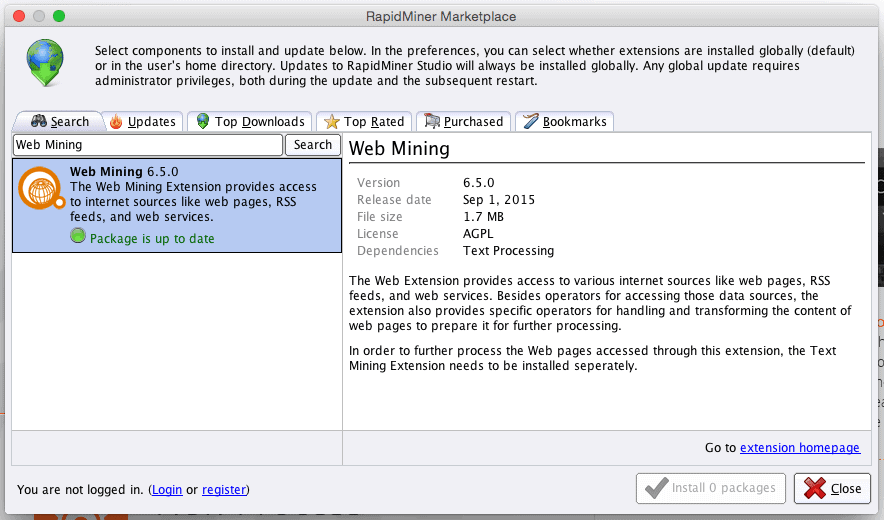Click the red close window button
This screenshot has height=520, width=884.
(19, 16)
